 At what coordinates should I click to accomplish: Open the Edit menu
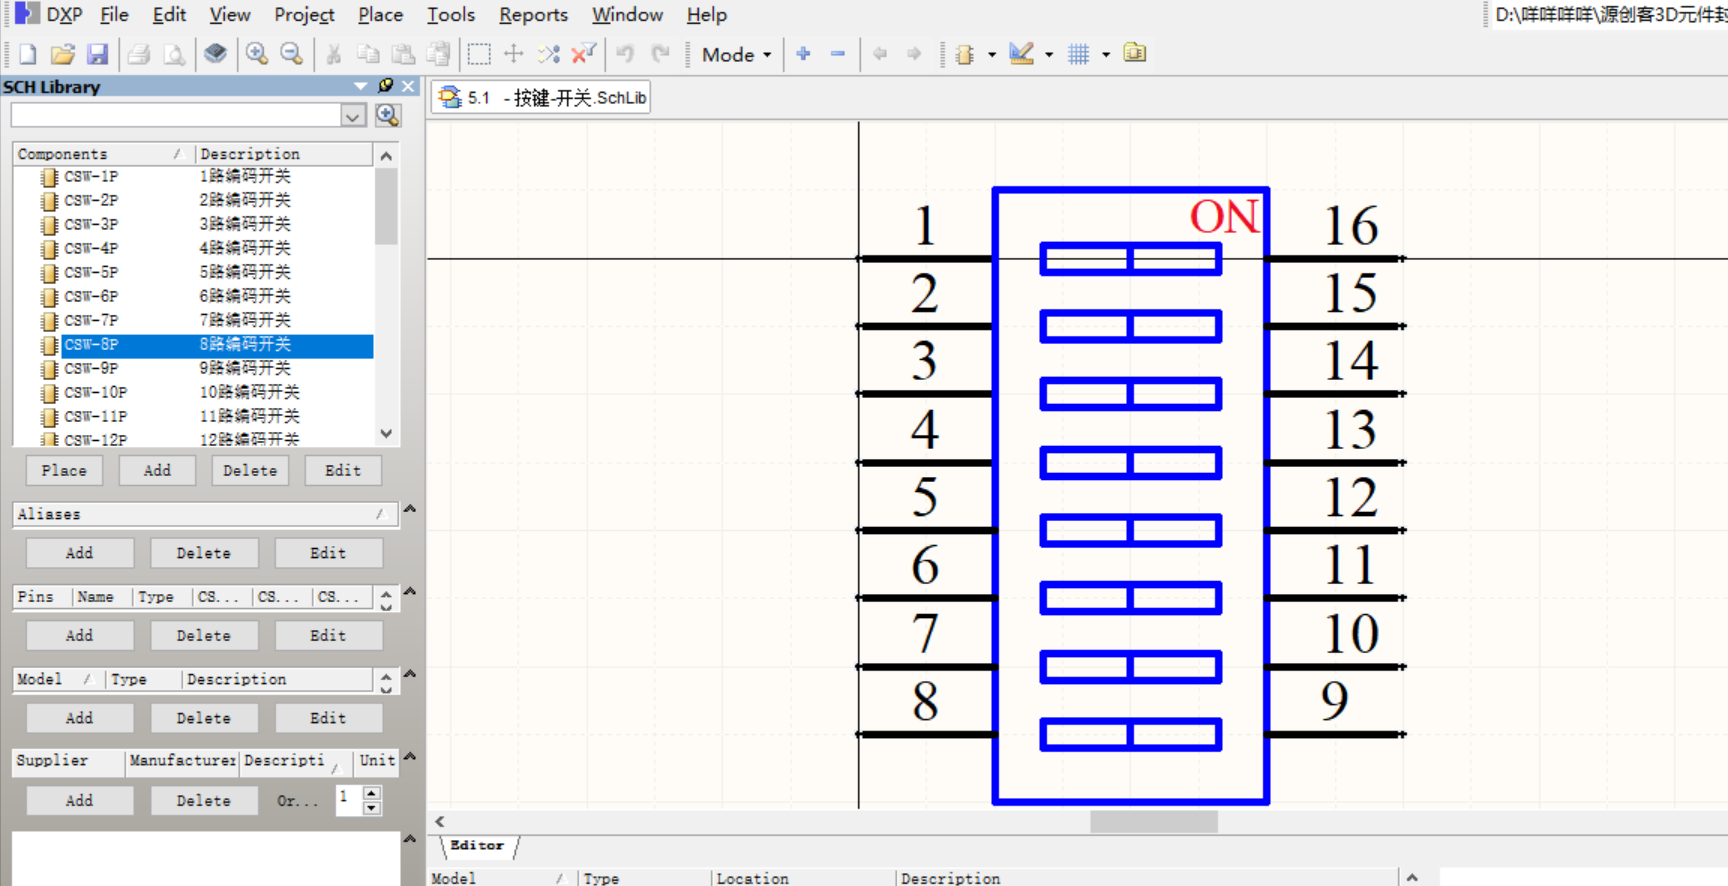tap(169, 15)
